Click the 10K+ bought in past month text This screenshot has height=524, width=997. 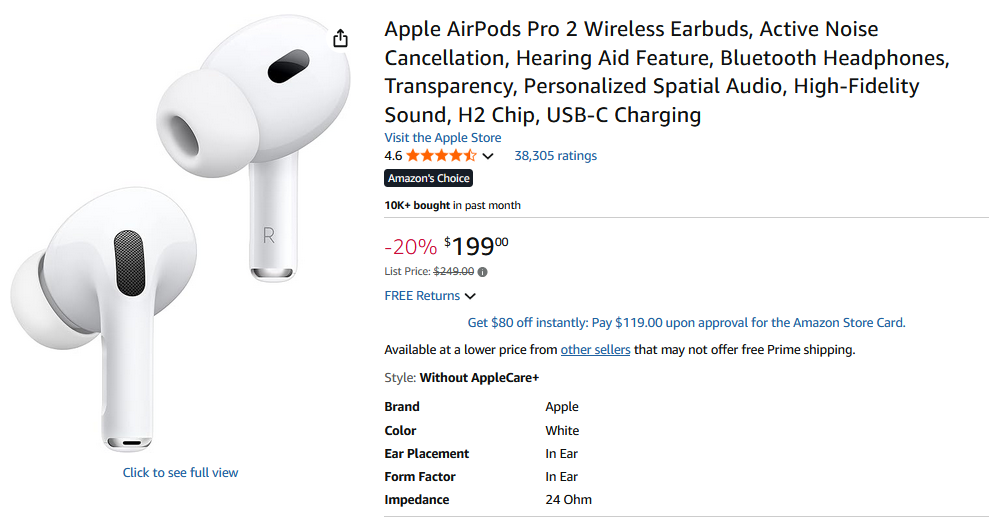[x=452, y=205]
